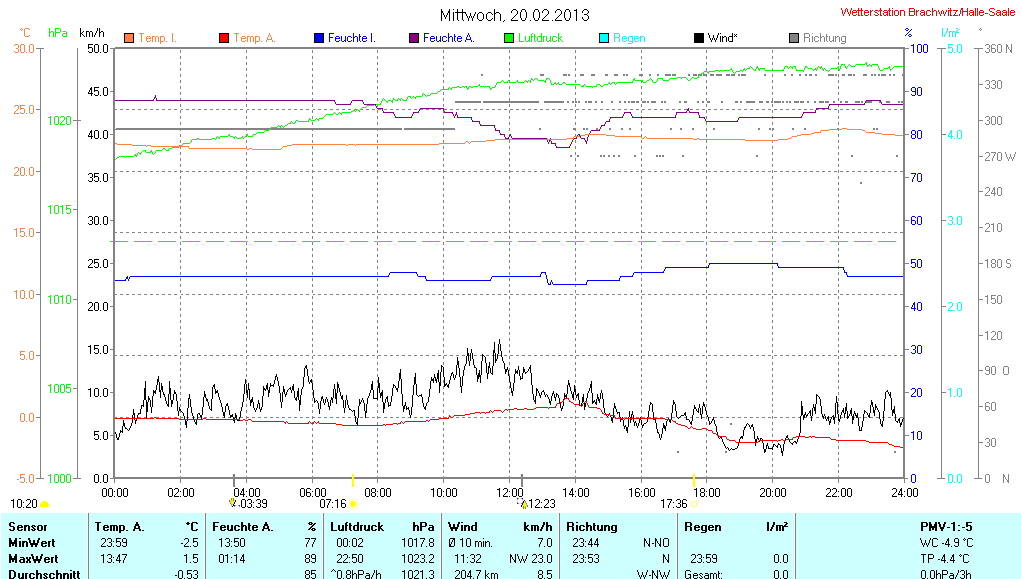
Task: Click the cyan Regen legend square
Action: click(604, 38)
